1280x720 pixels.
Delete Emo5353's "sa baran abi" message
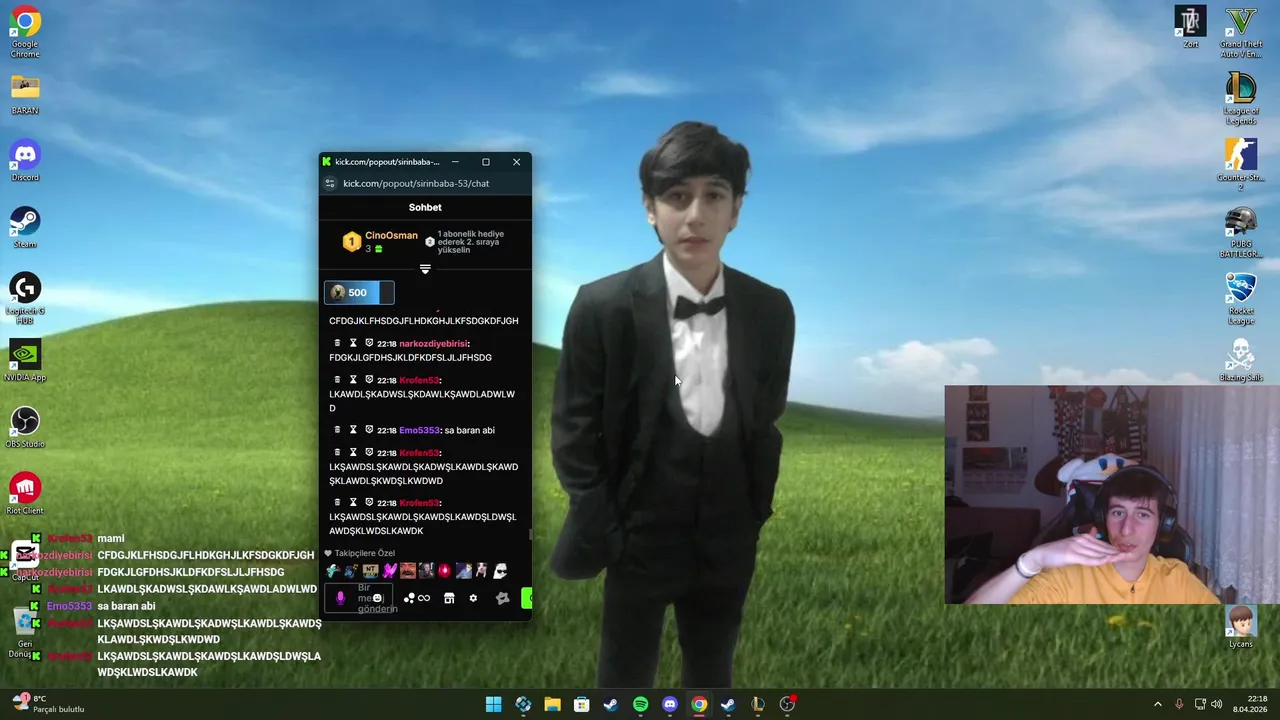point(337,430)
